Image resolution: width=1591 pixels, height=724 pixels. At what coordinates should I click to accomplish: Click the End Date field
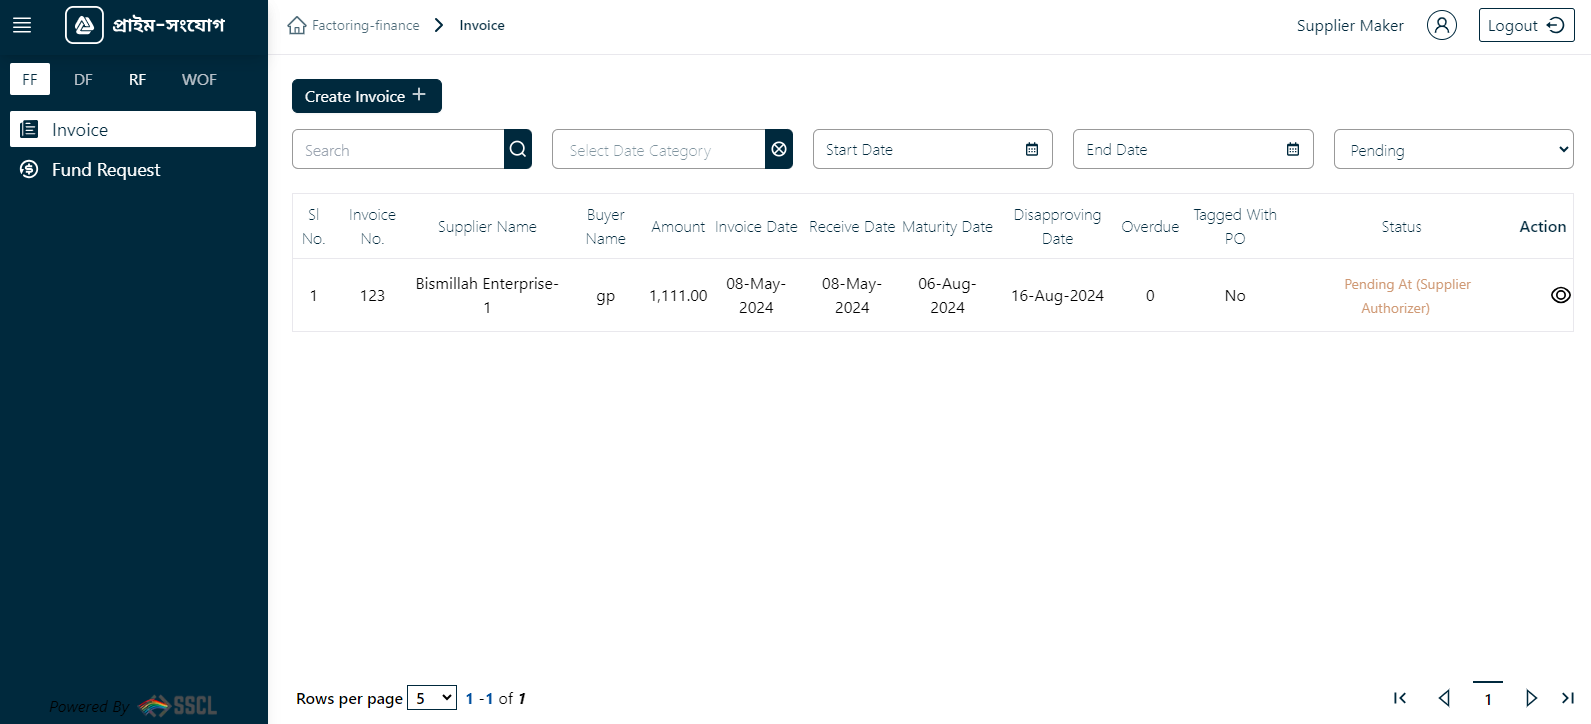[x=1193, y=149]
